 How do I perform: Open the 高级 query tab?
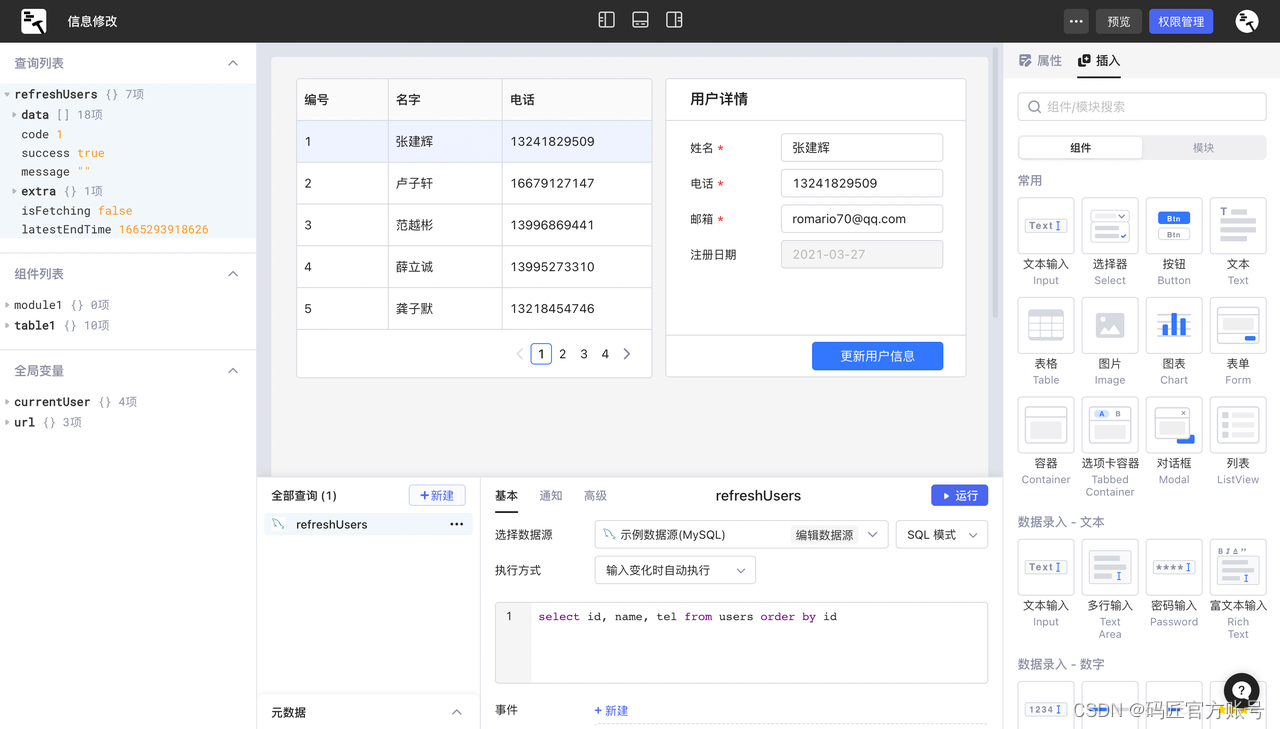pos(595,495)
